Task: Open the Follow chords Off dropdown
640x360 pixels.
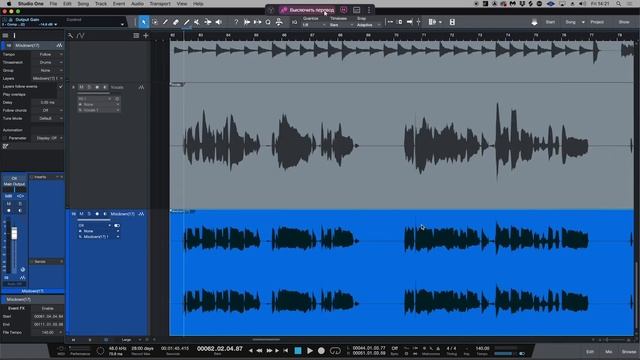Action: pyautogui.click(x=48, y=110)
